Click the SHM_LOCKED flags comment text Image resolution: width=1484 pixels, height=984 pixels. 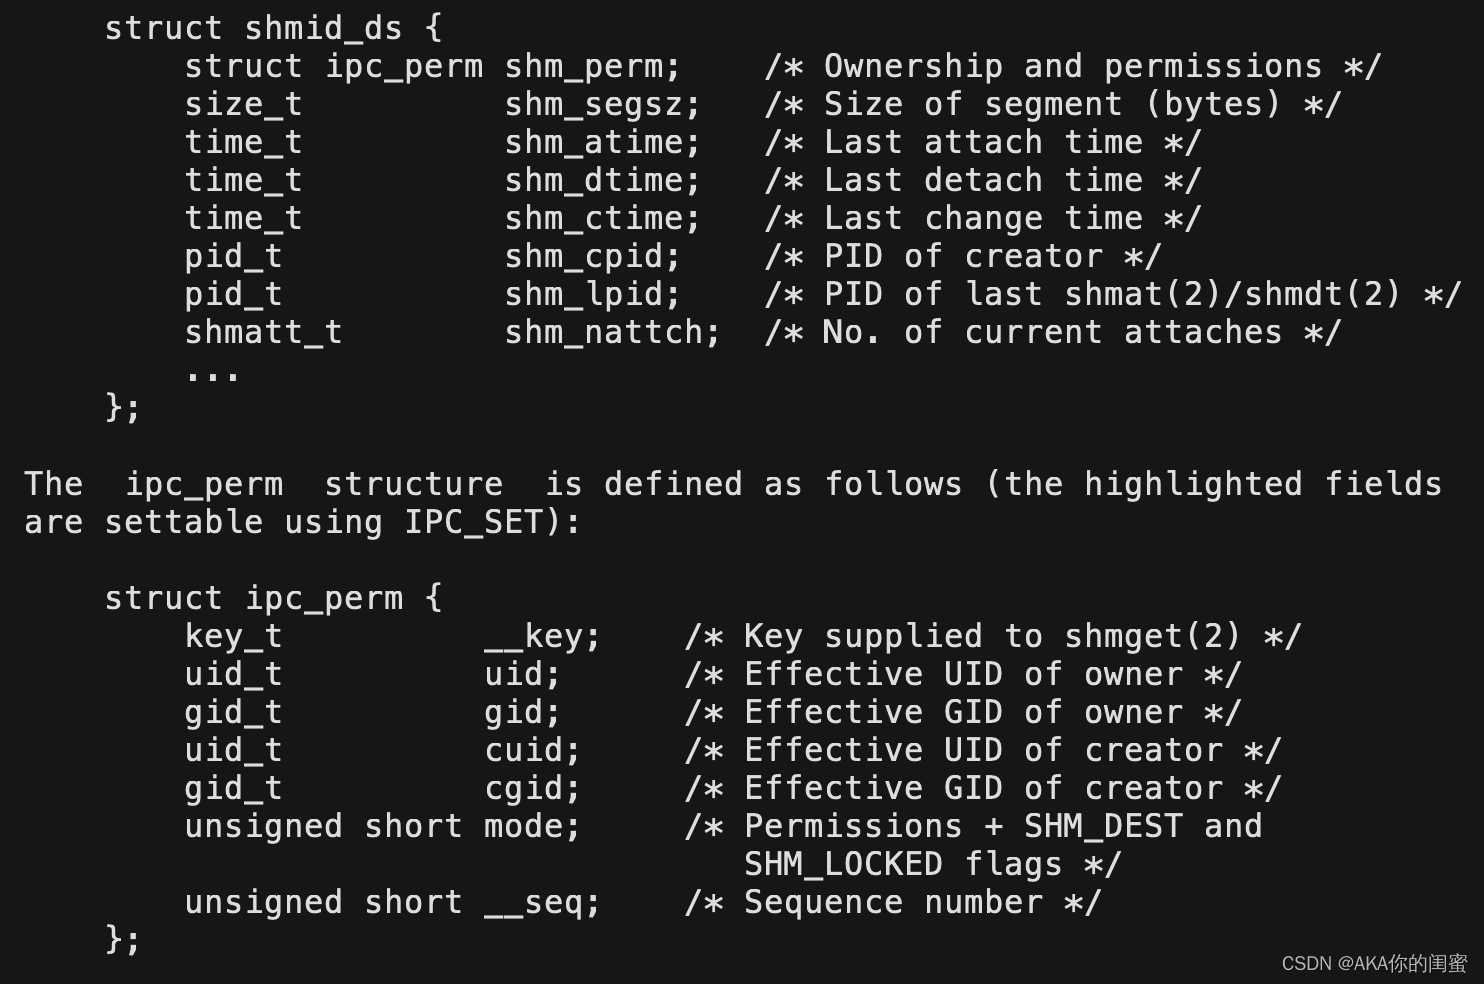932,865
